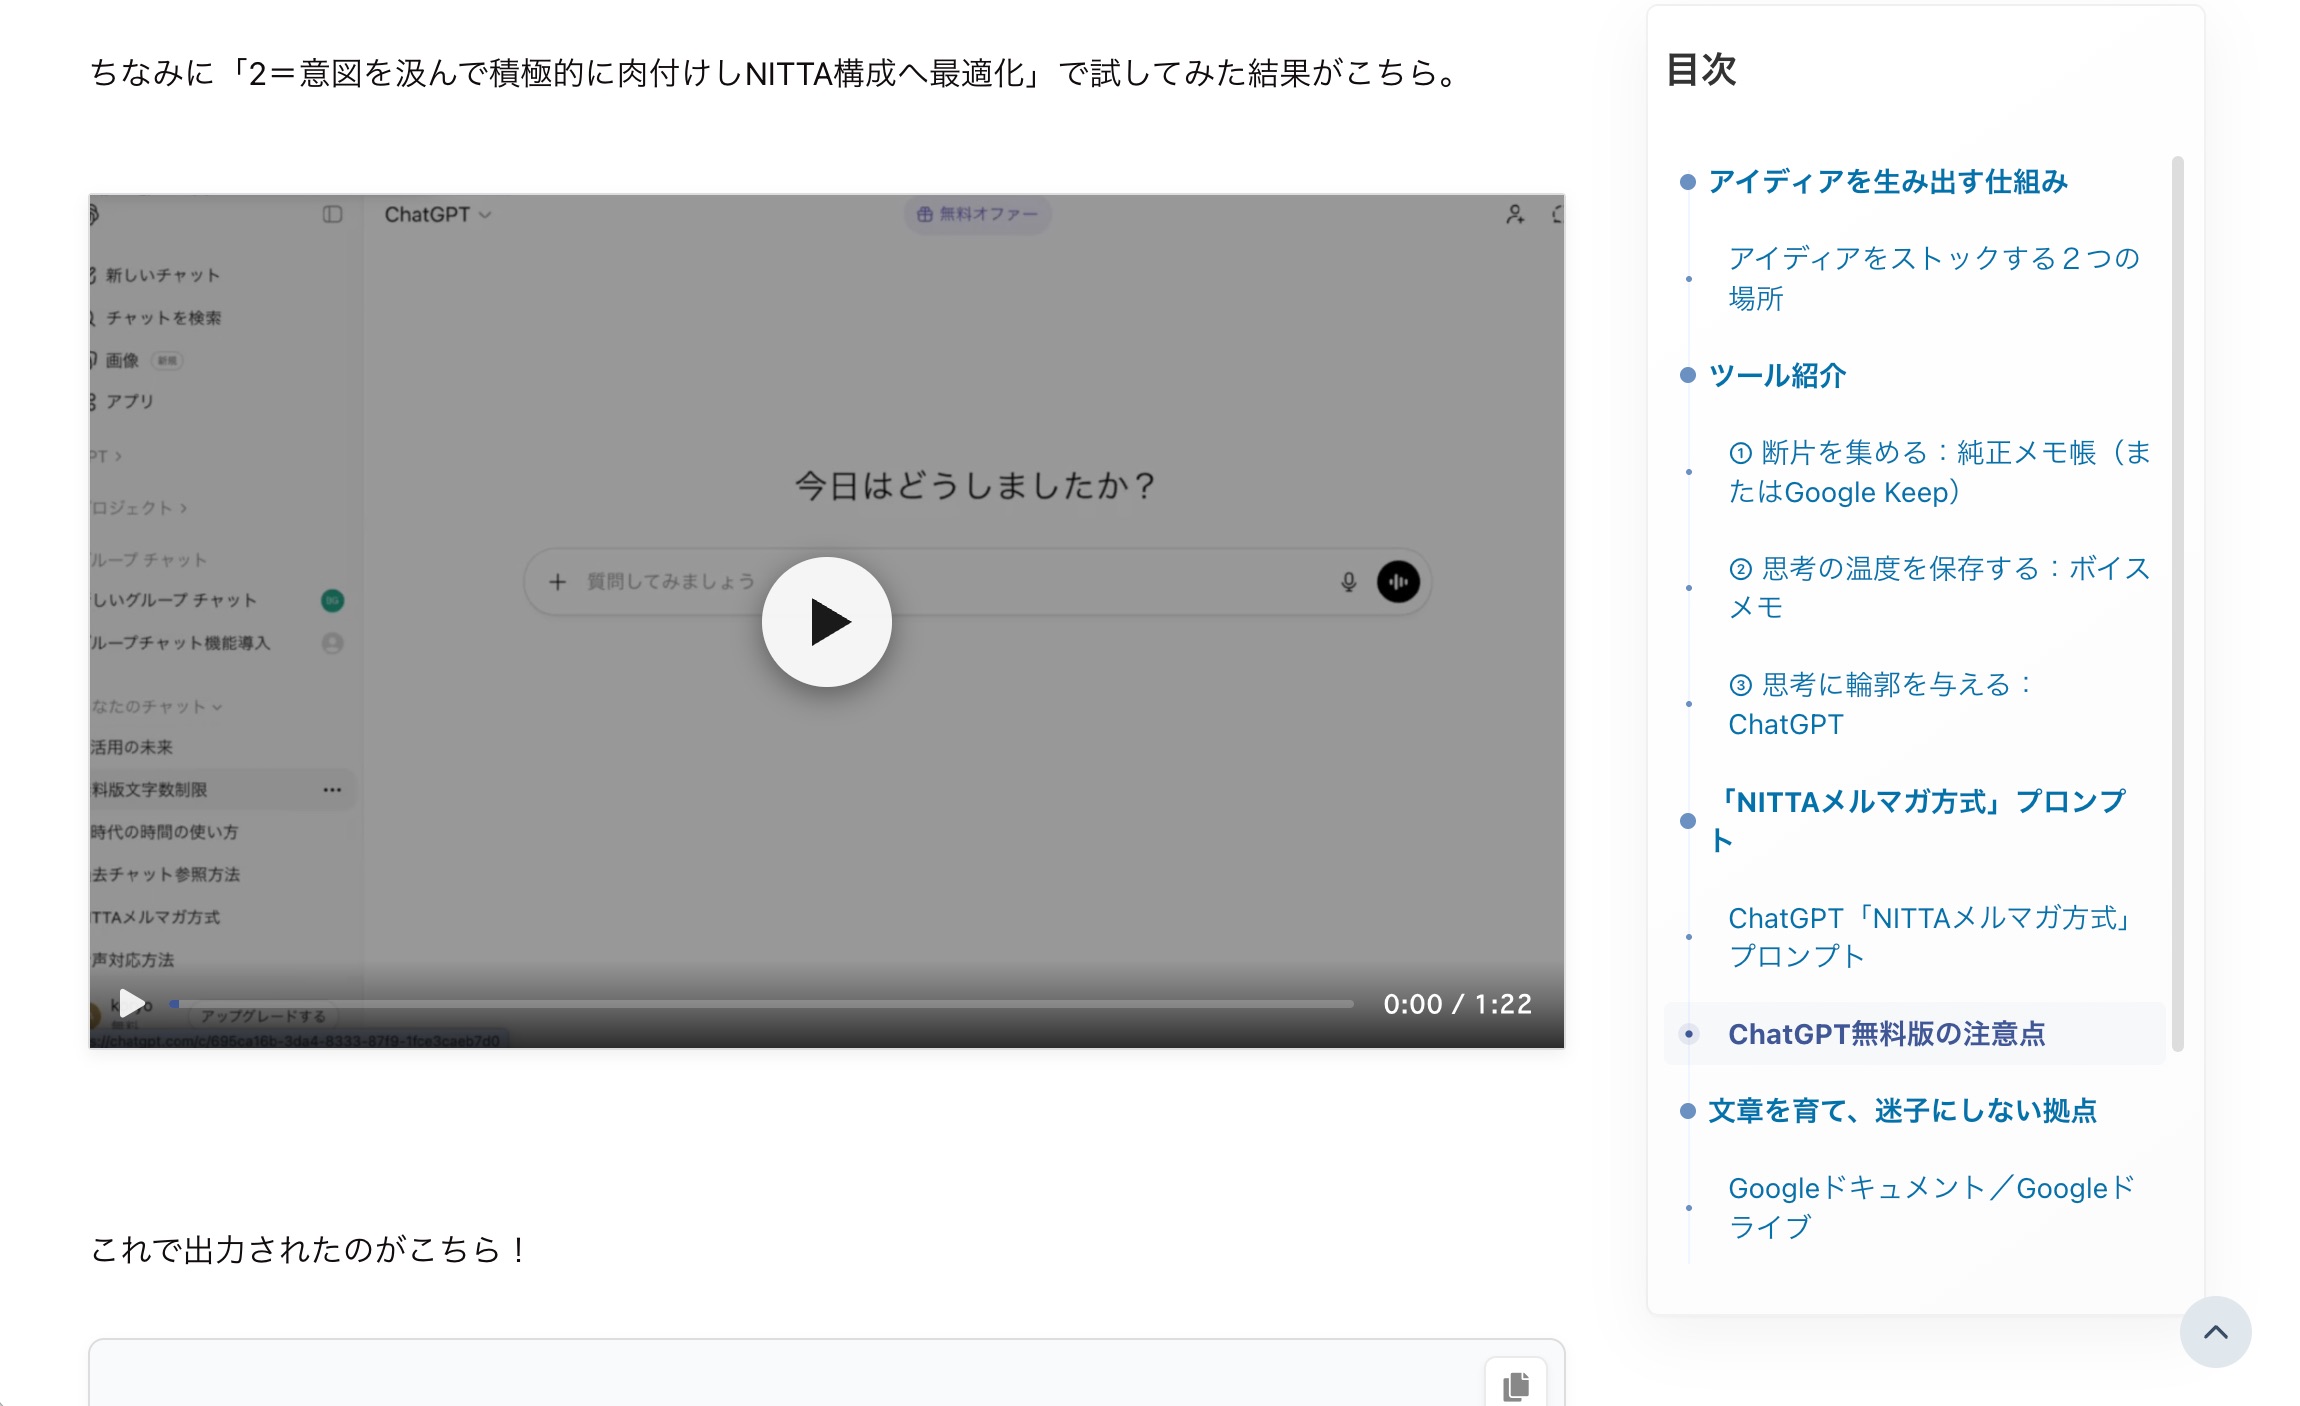Jump to アイディアを生み出す仕組み section
2300x1406 pixels.
pyautogui.click(x=1887, y=181)
